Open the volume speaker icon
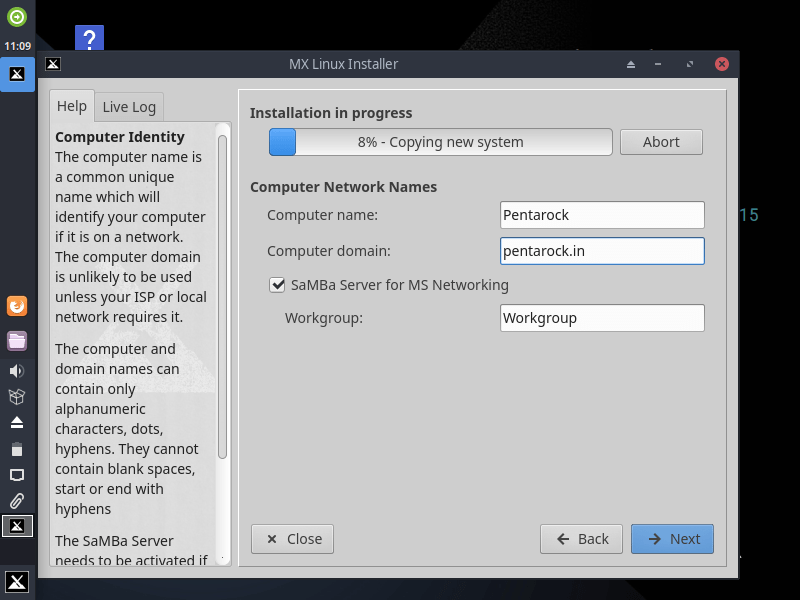The width and height of the screenshot is (800, 600). (17, 371)
